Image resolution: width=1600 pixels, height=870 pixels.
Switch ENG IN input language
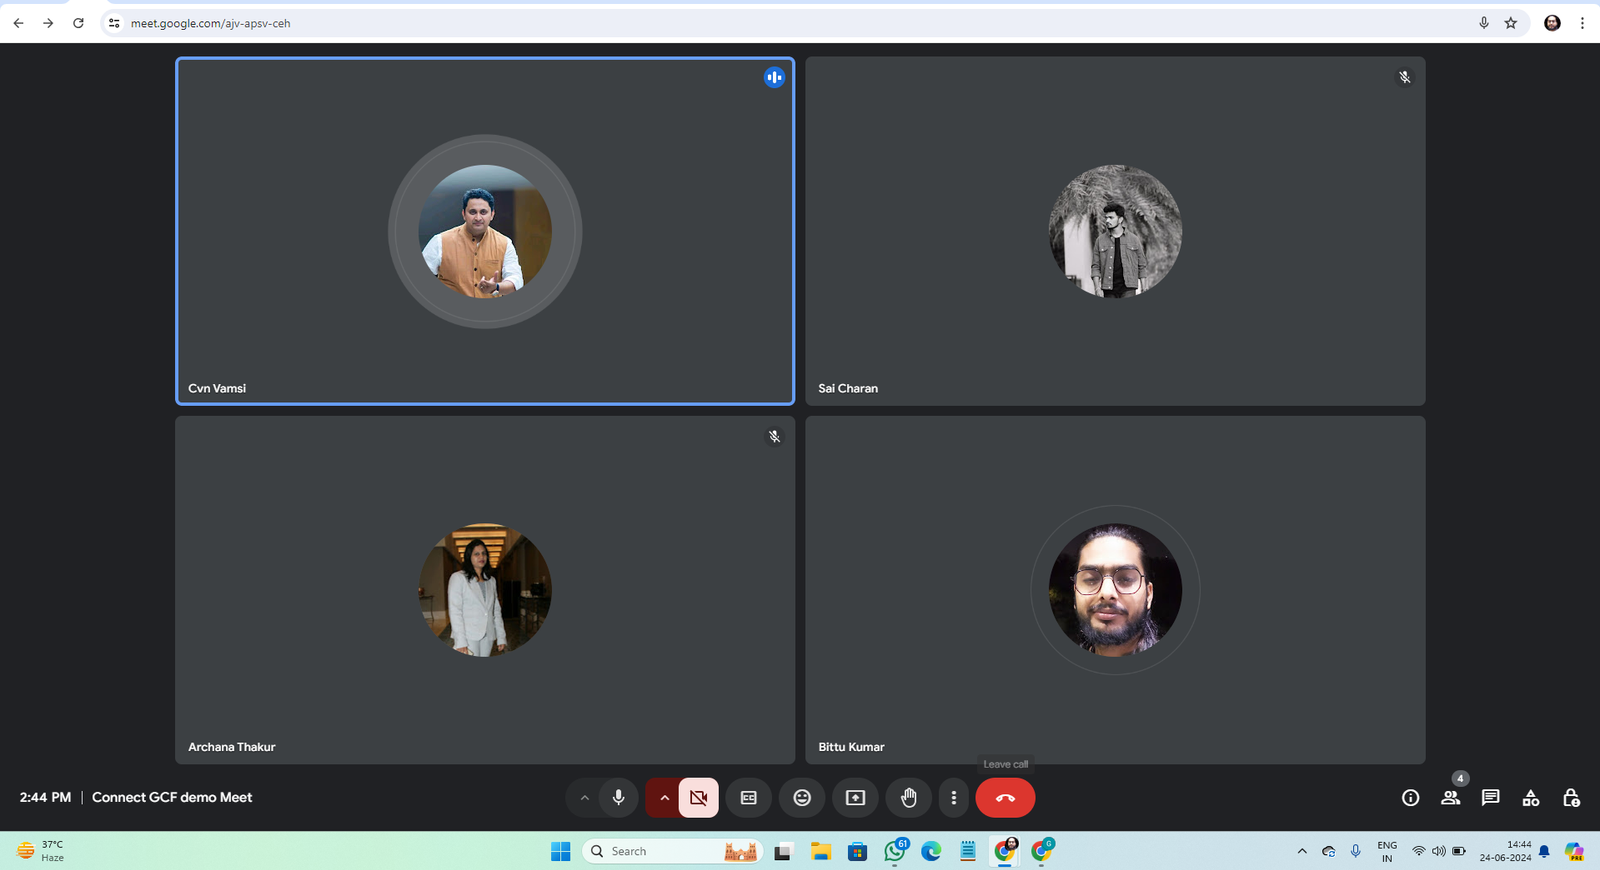[x=1387, y=851]
